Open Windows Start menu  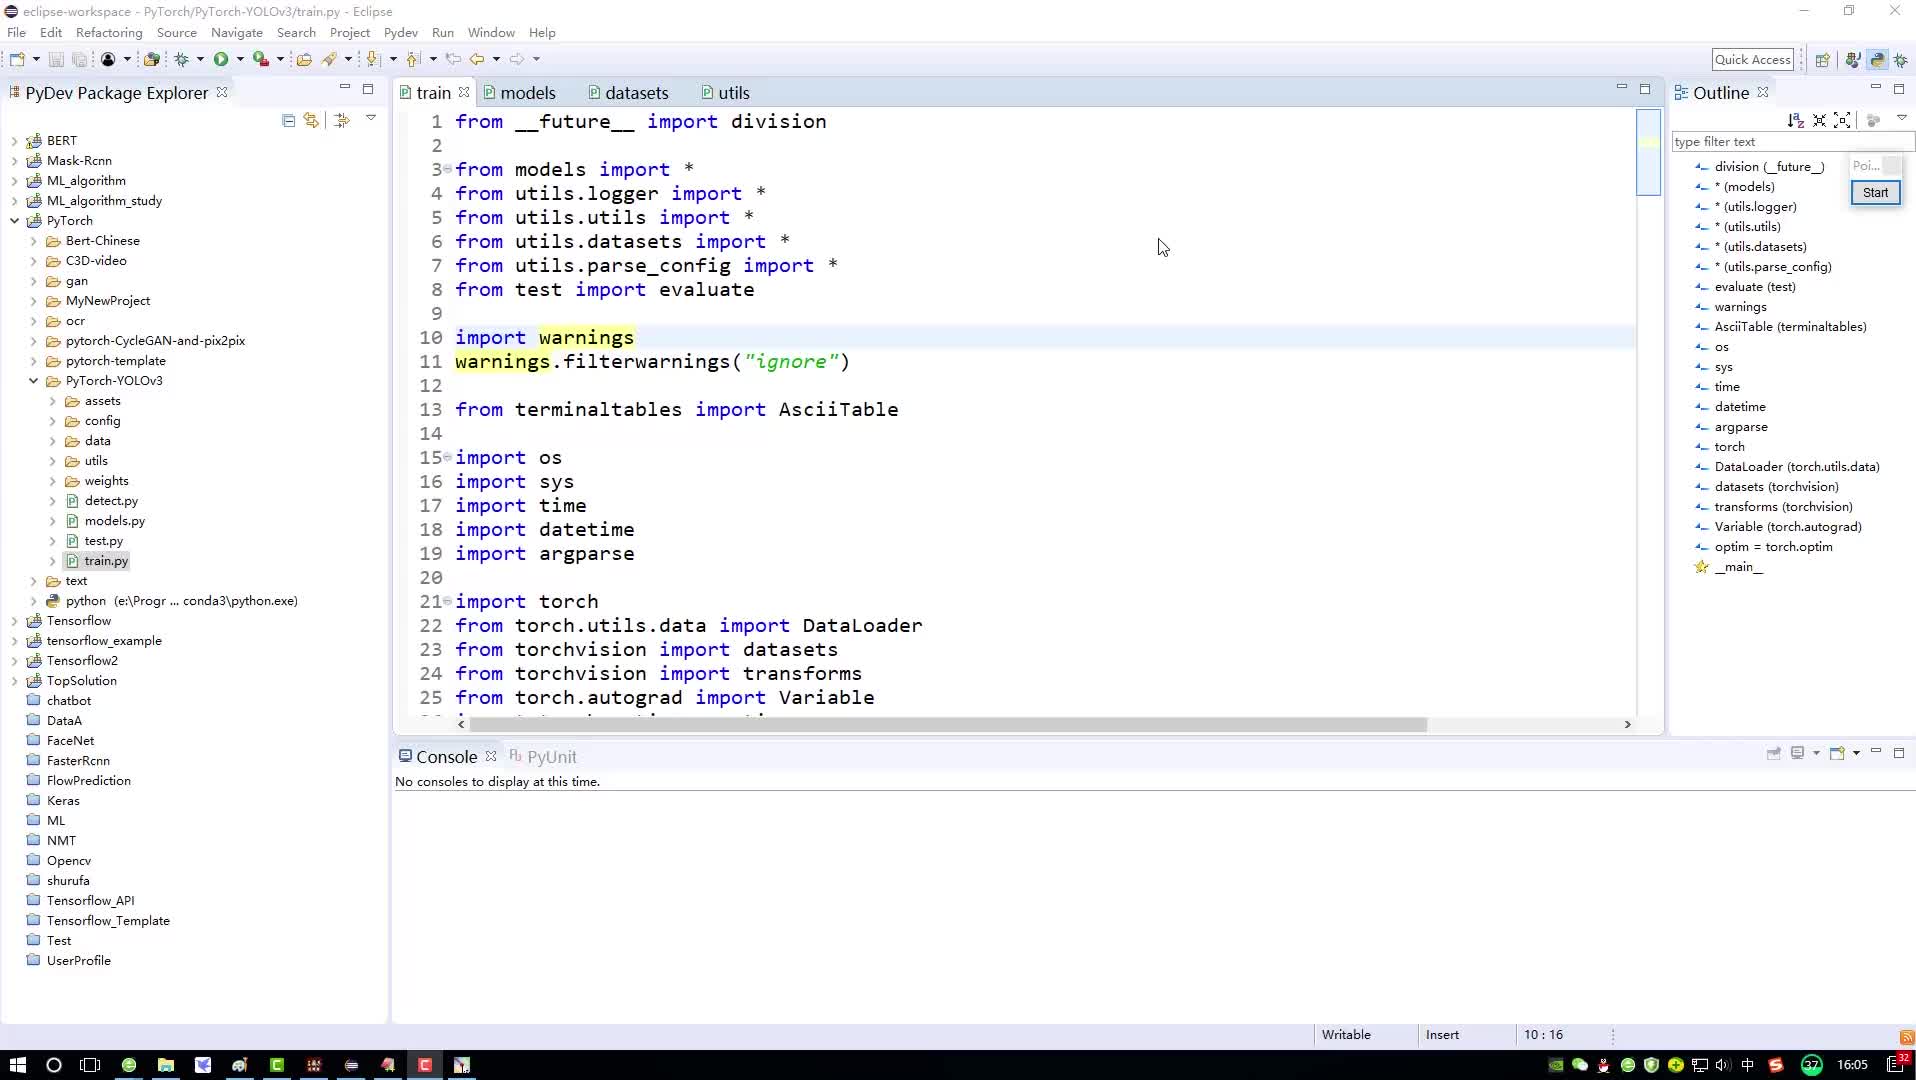coord(17,1065)
